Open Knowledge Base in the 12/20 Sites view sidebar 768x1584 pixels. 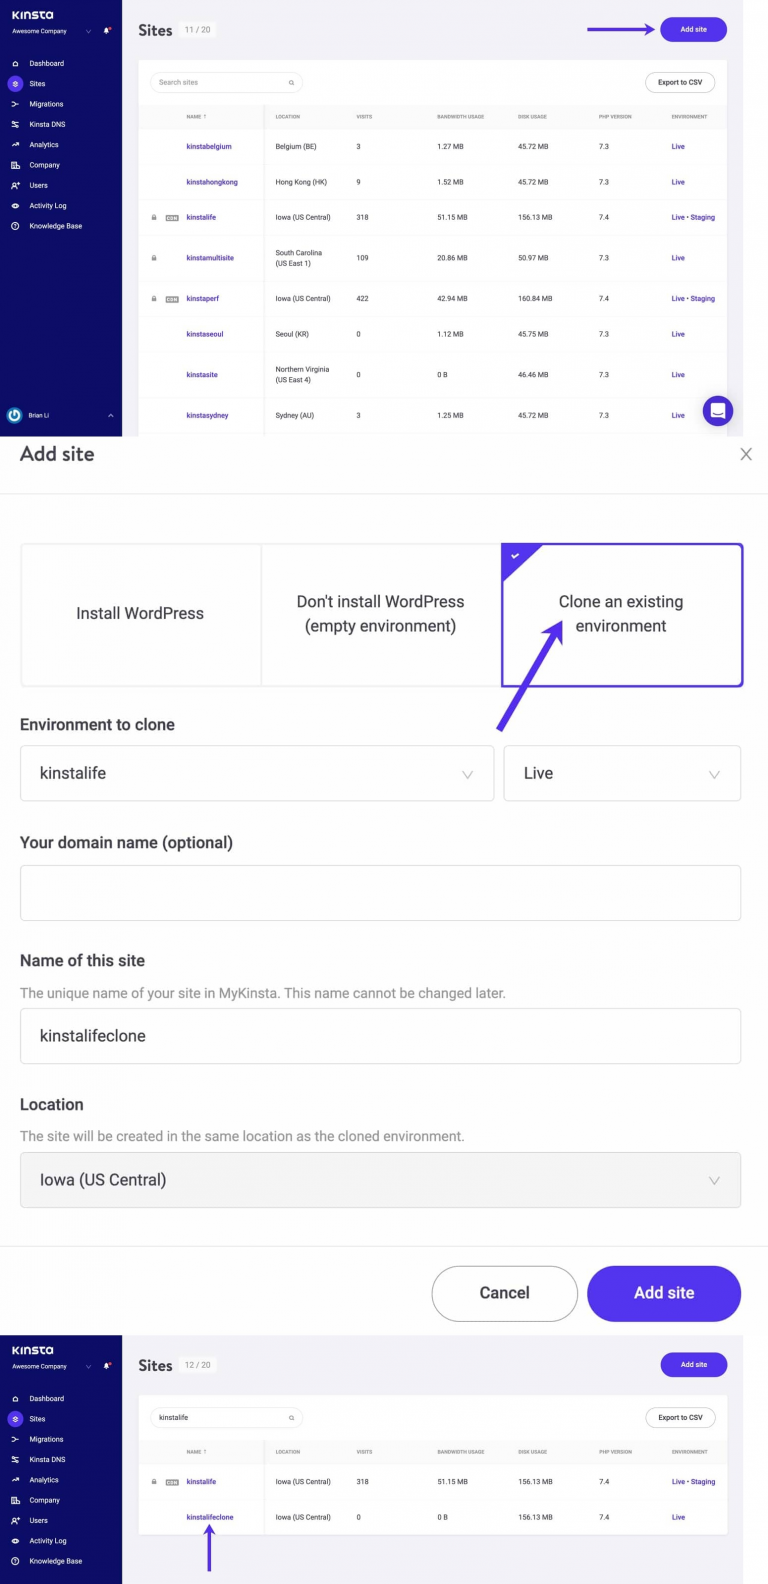tap(55, 1561)
